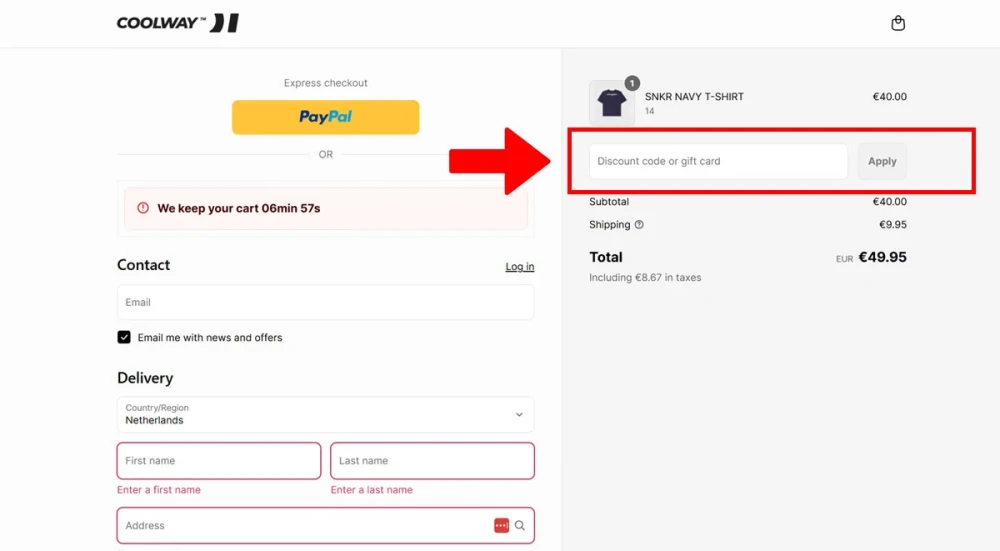The image size is (1000, 551).
Task: Follow the Log in link
Action: pos(520,267)
